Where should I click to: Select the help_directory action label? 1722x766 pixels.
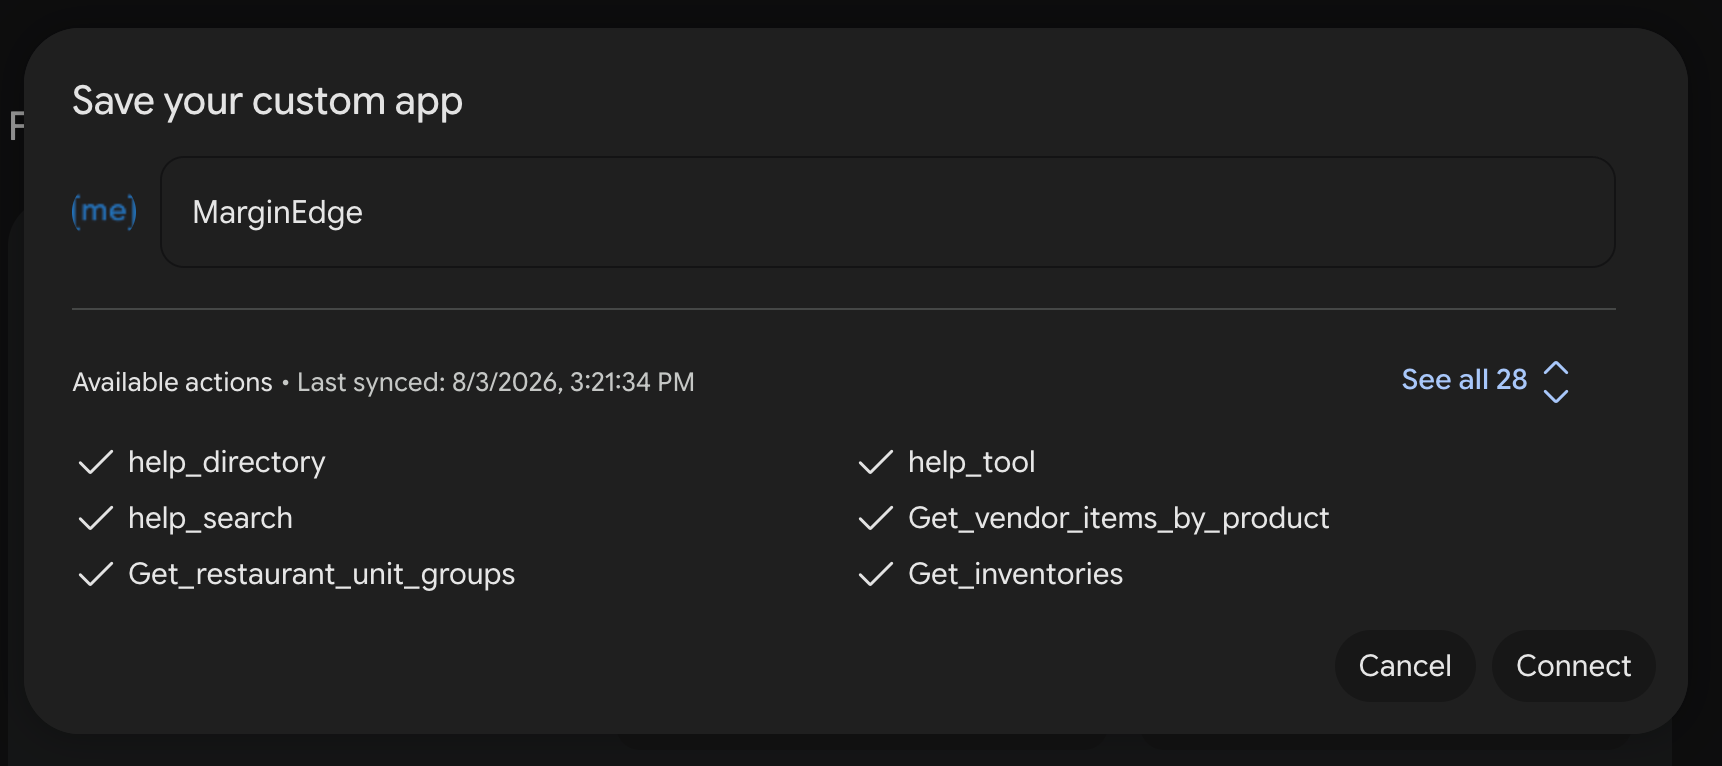[227, 462]
